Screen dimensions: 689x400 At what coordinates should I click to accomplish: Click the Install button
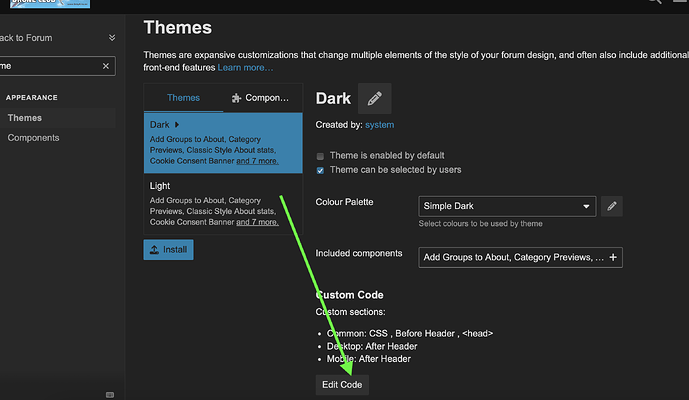click(x=168, y=250)
